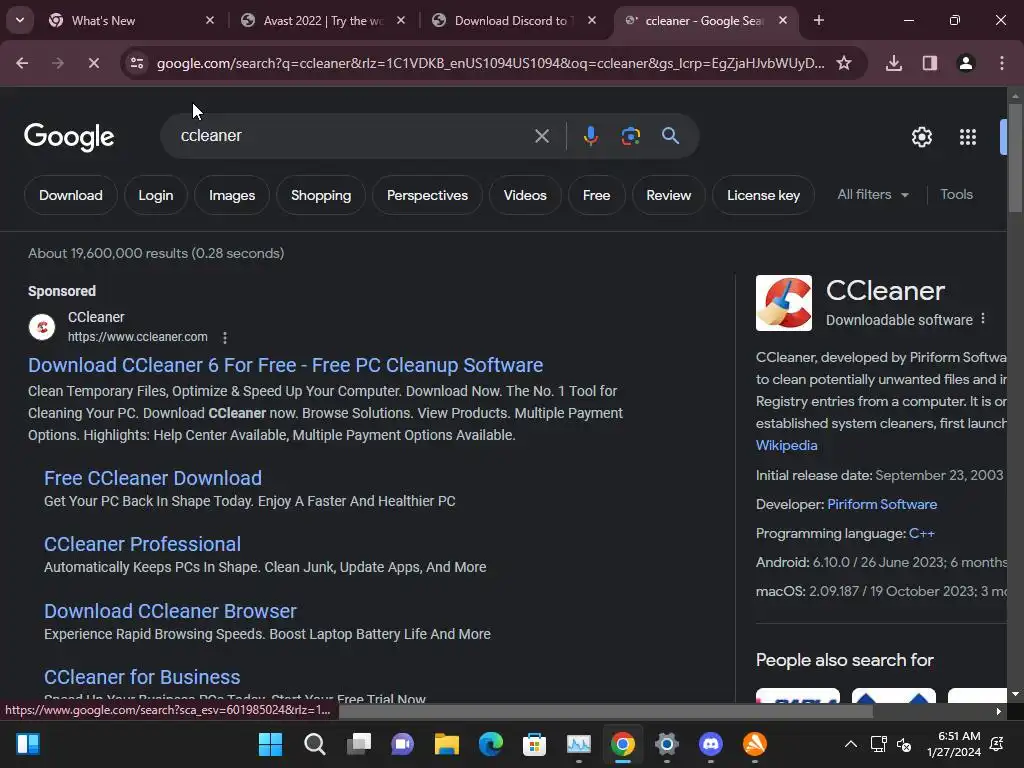Switch to Perspectives results
This screenshot has width=1024, height=768.
click(427, 195)
